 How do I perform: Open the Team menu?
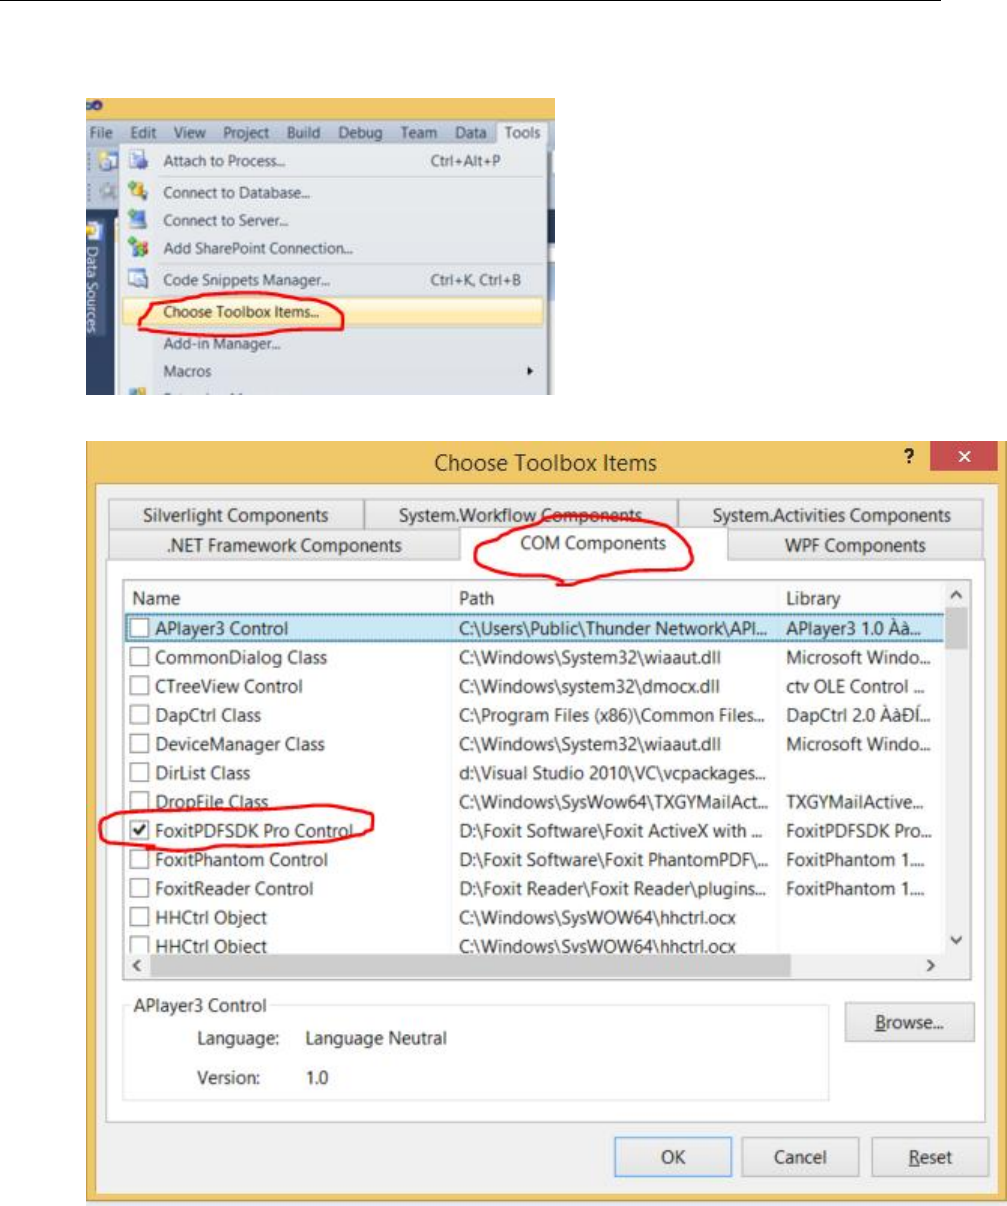(x=419, y=132)
